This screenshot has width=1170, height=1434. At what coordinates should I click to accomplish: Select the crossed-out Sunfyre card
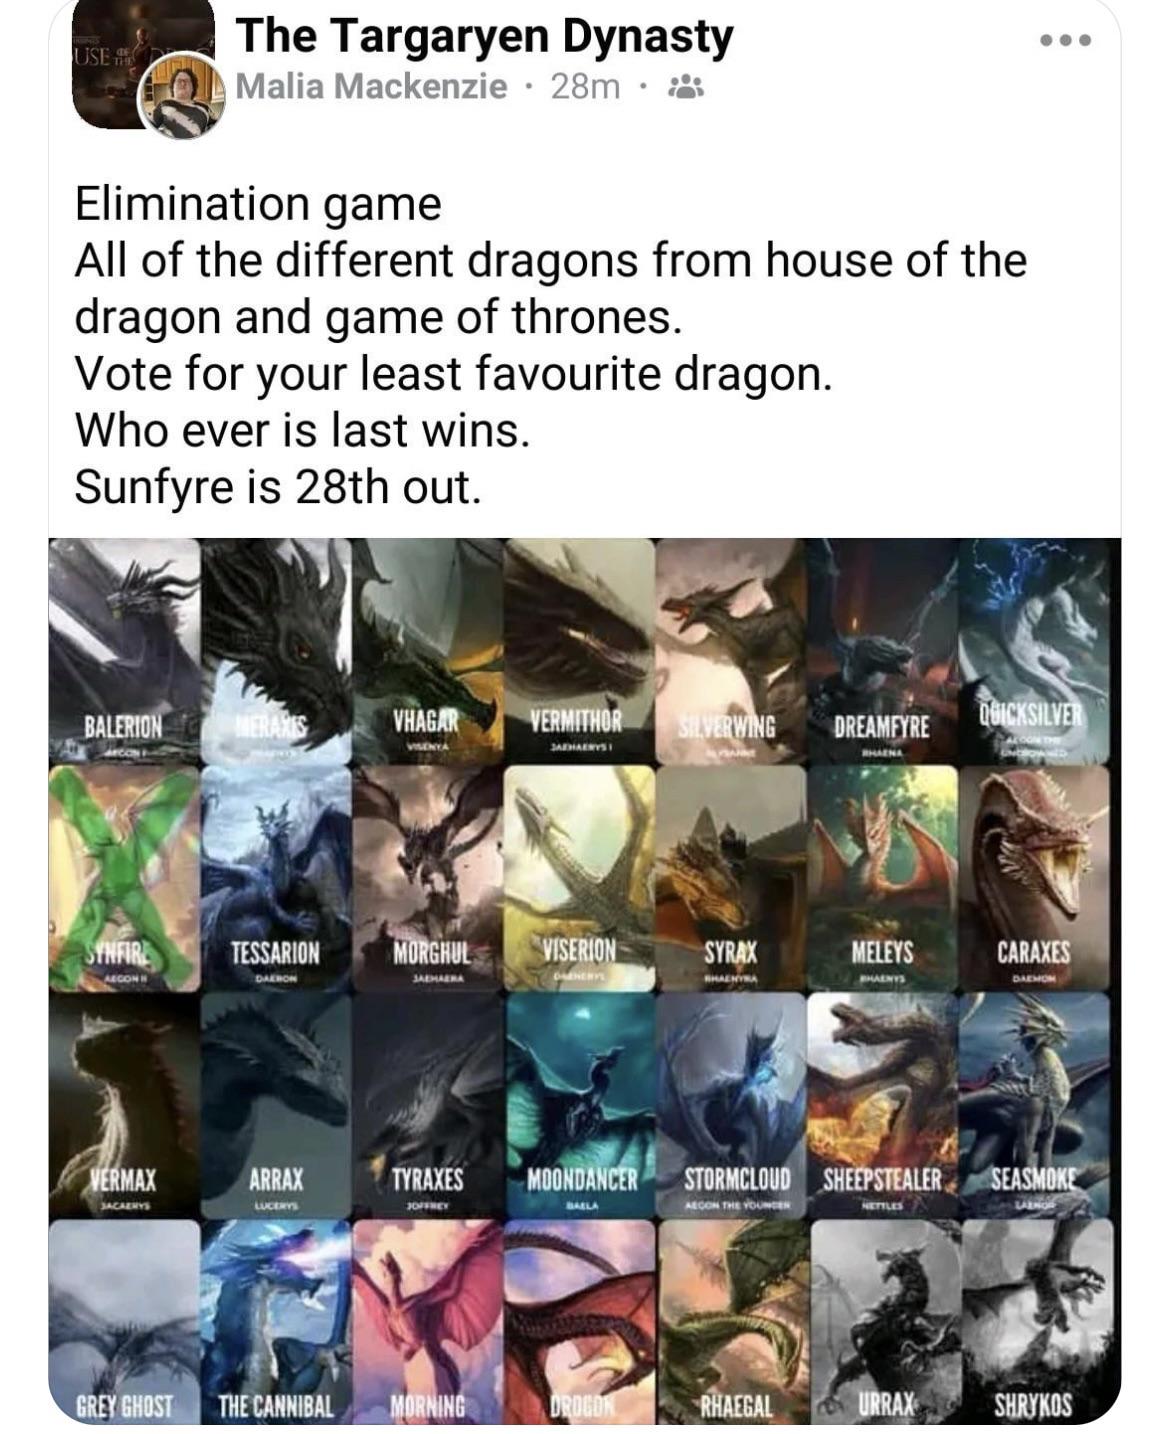coord(124,879)
